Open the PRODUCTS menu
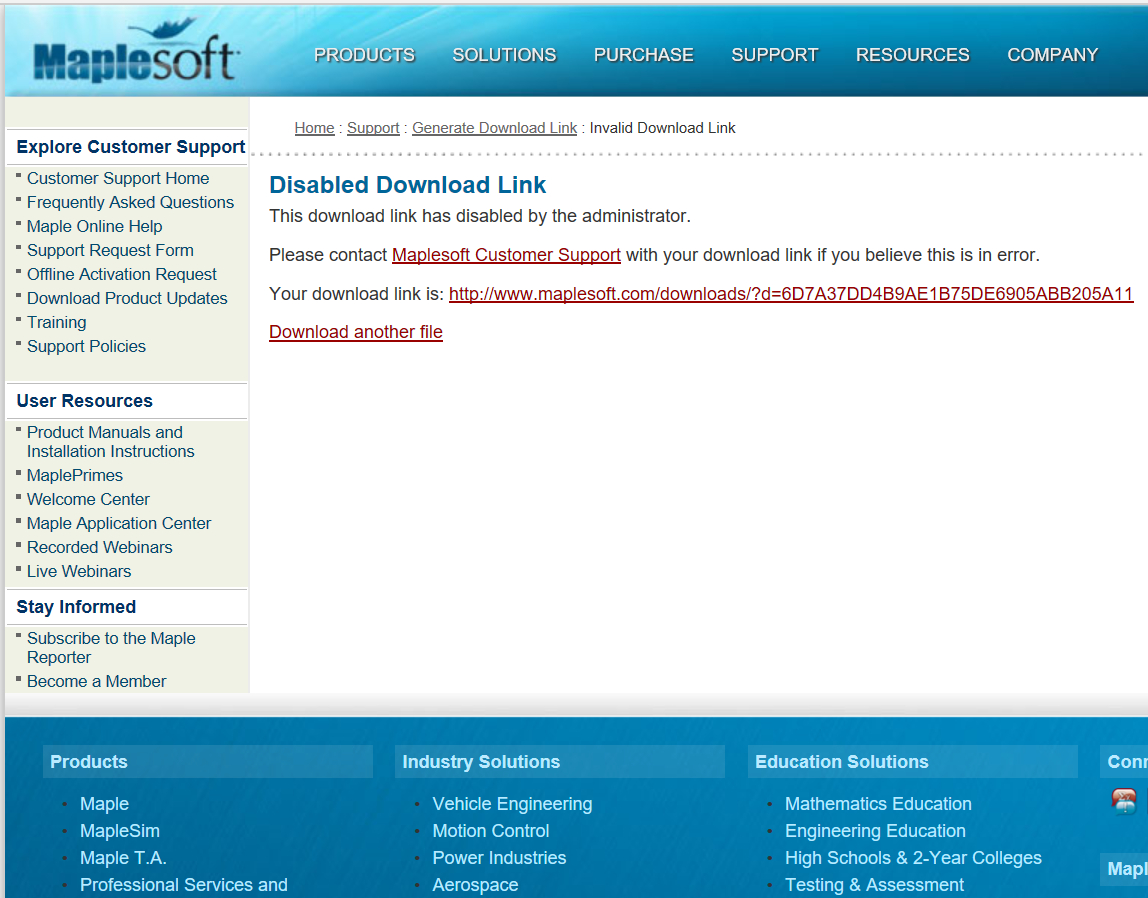 pyautogui.click(x=364, y=55)
